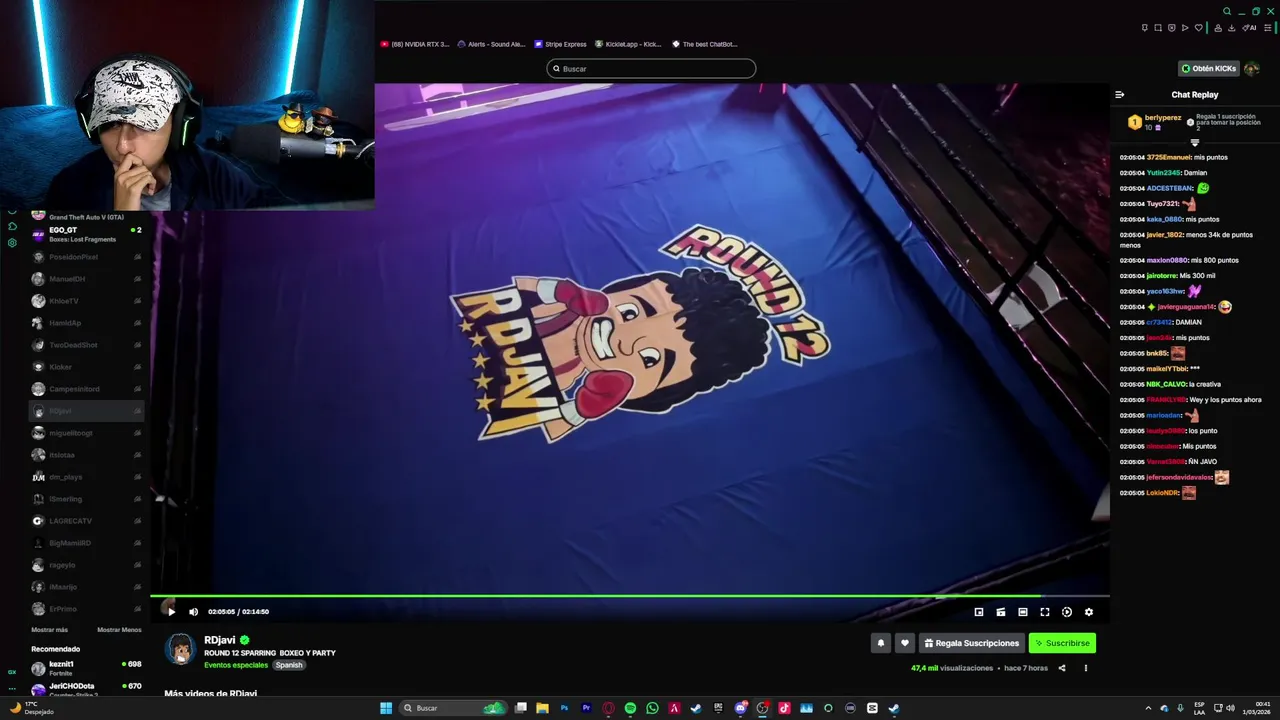1280x720 pixels.
Task: Open recommended channel JeriCHODota
Action: coord(87,689)
